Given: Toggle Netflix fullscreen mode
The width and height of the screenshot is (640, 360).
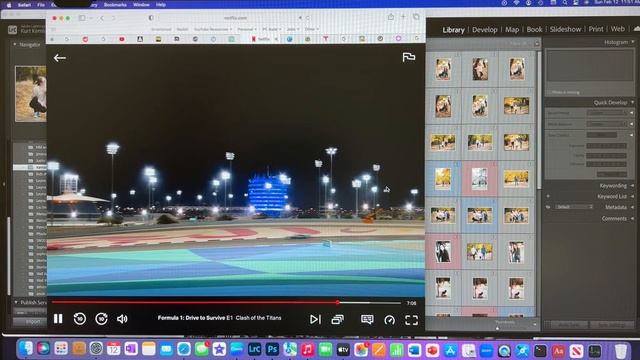Looking at the screenshot, I should pos(411,320).
